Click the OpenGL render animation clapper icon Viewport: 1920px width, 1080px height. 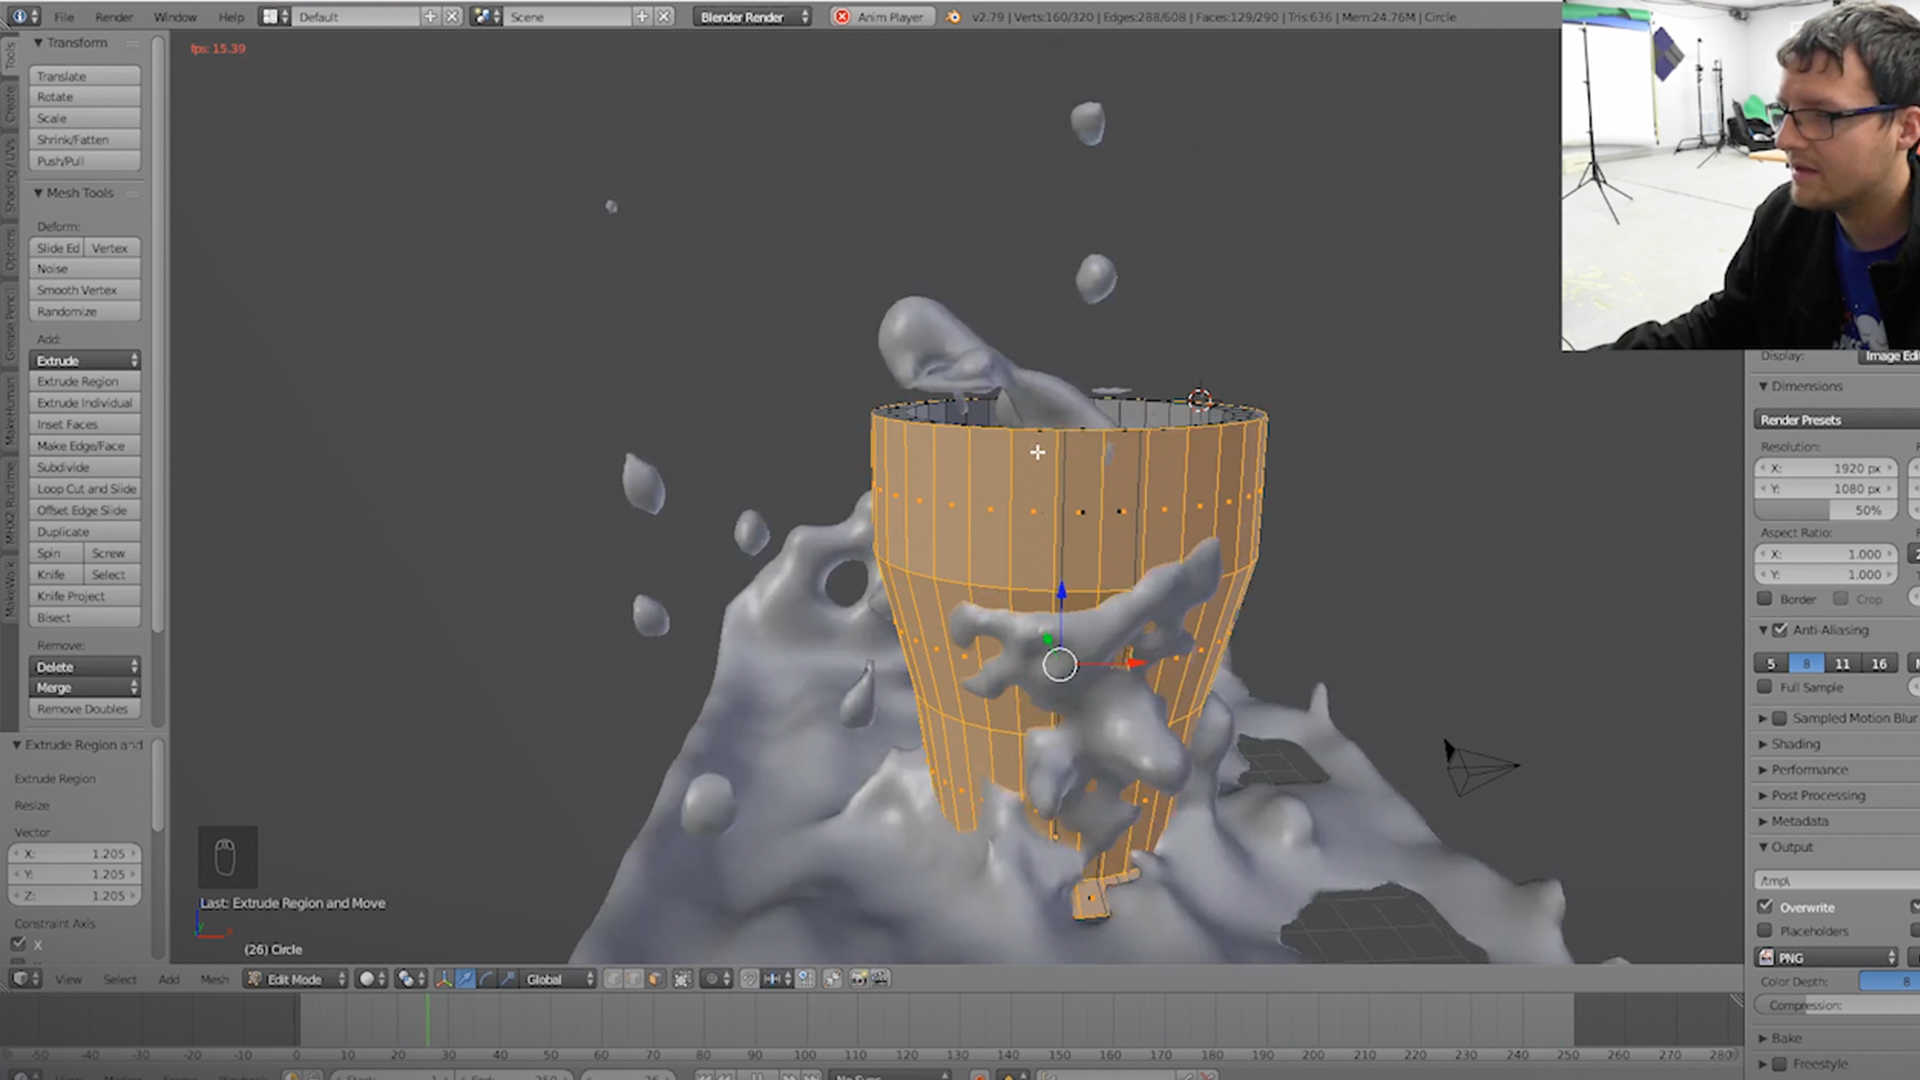click(x=881, y=979)
